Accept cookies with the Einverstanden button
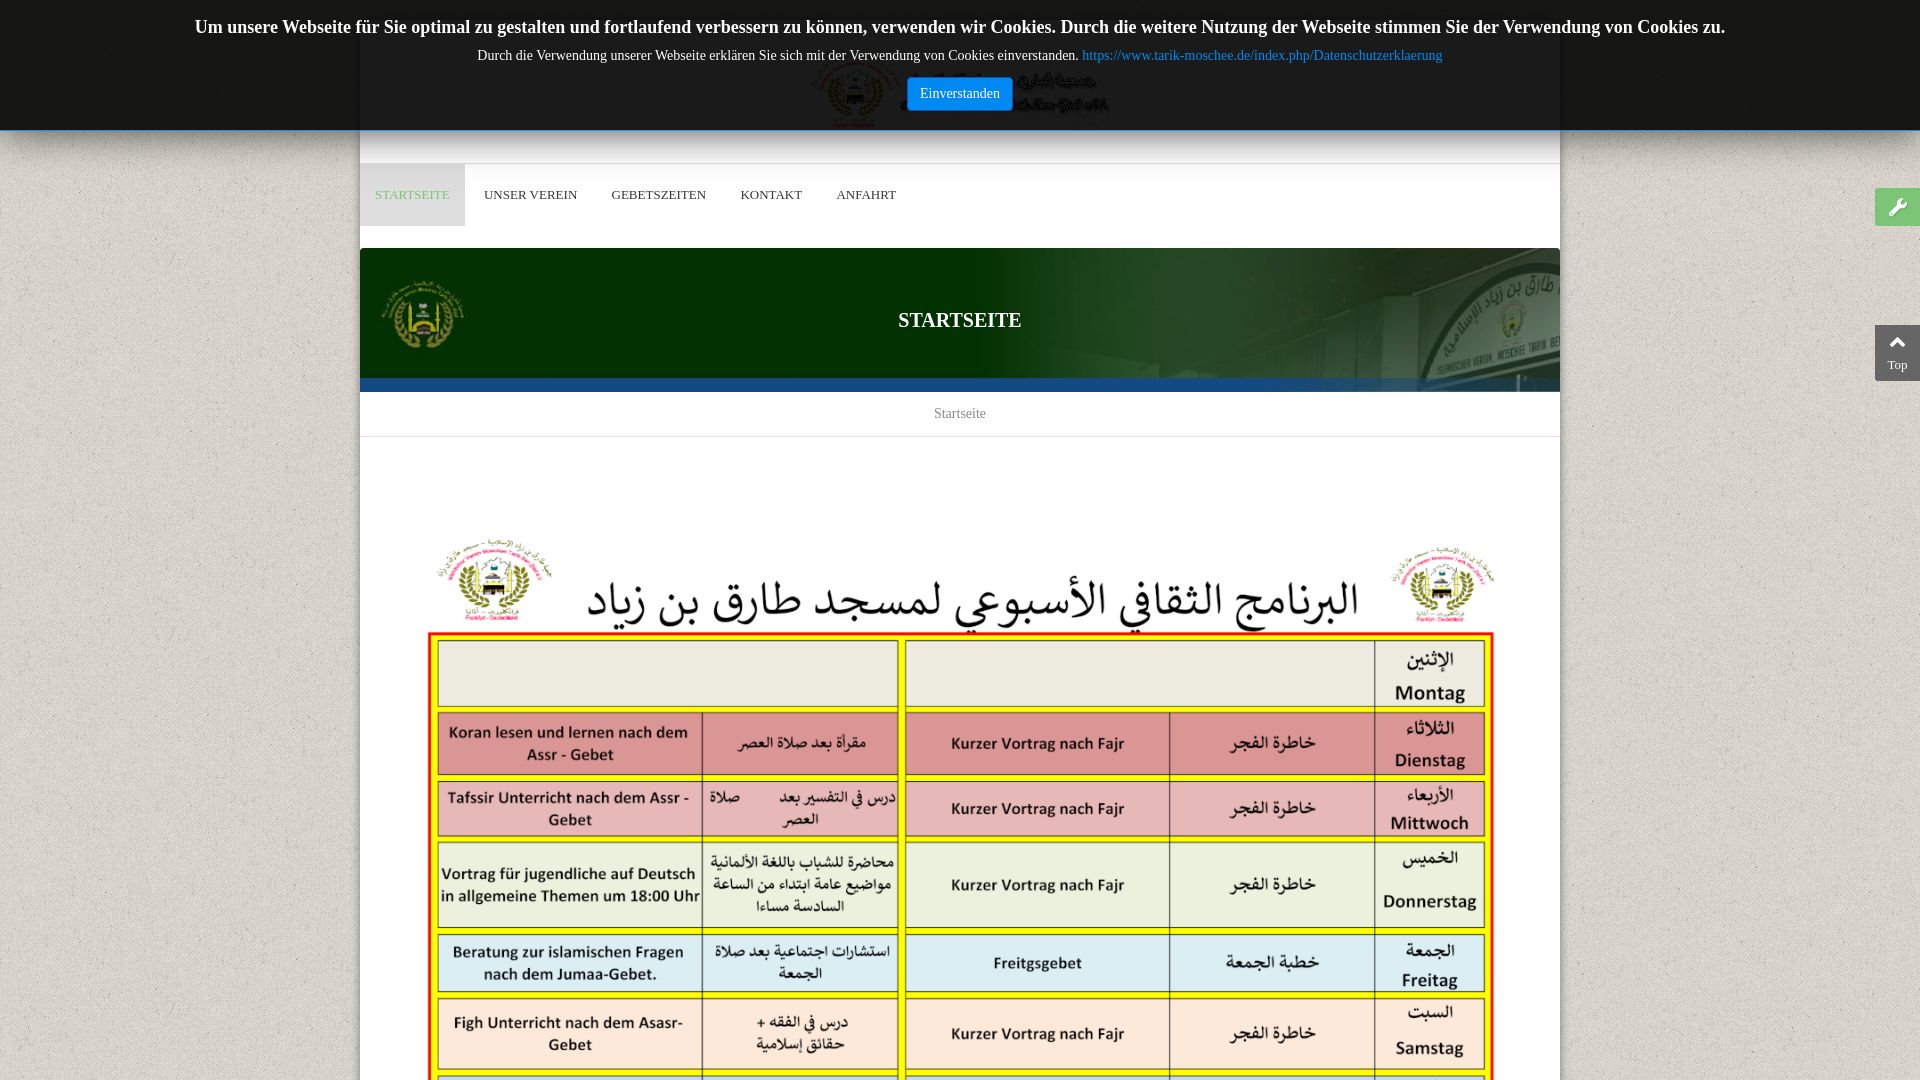The width and height of the screenshot is (1920, 1080). coord(959,94)
